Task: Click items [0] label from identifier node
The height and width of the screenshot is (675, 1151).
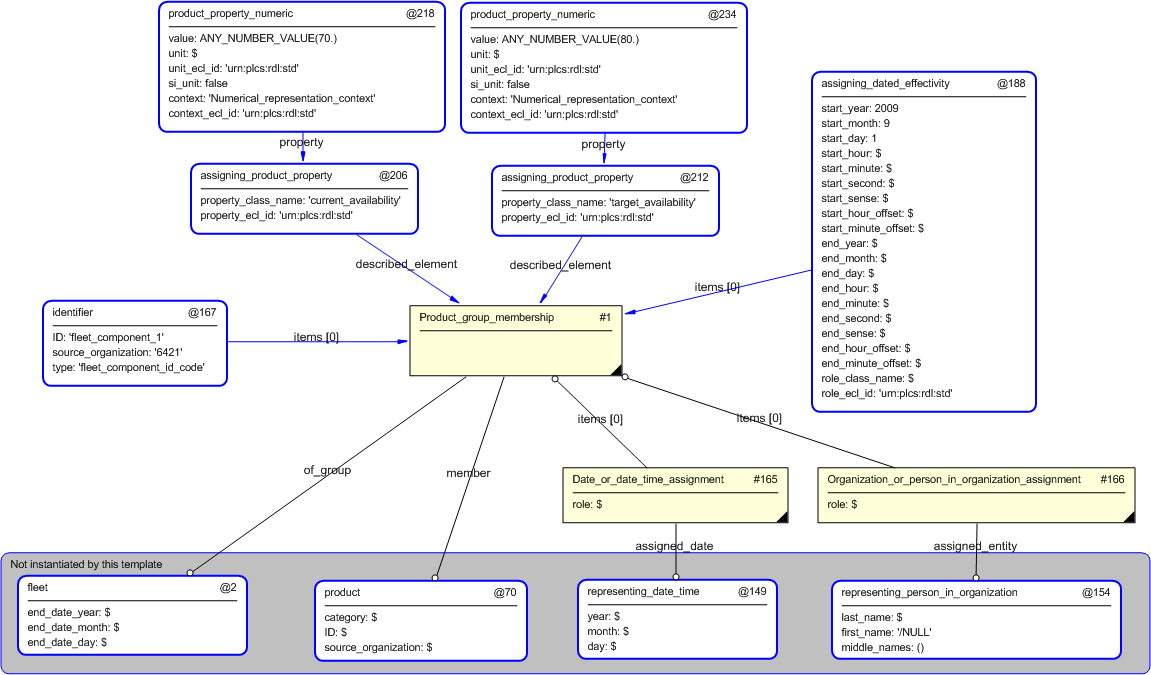Action: pos(316,338)
